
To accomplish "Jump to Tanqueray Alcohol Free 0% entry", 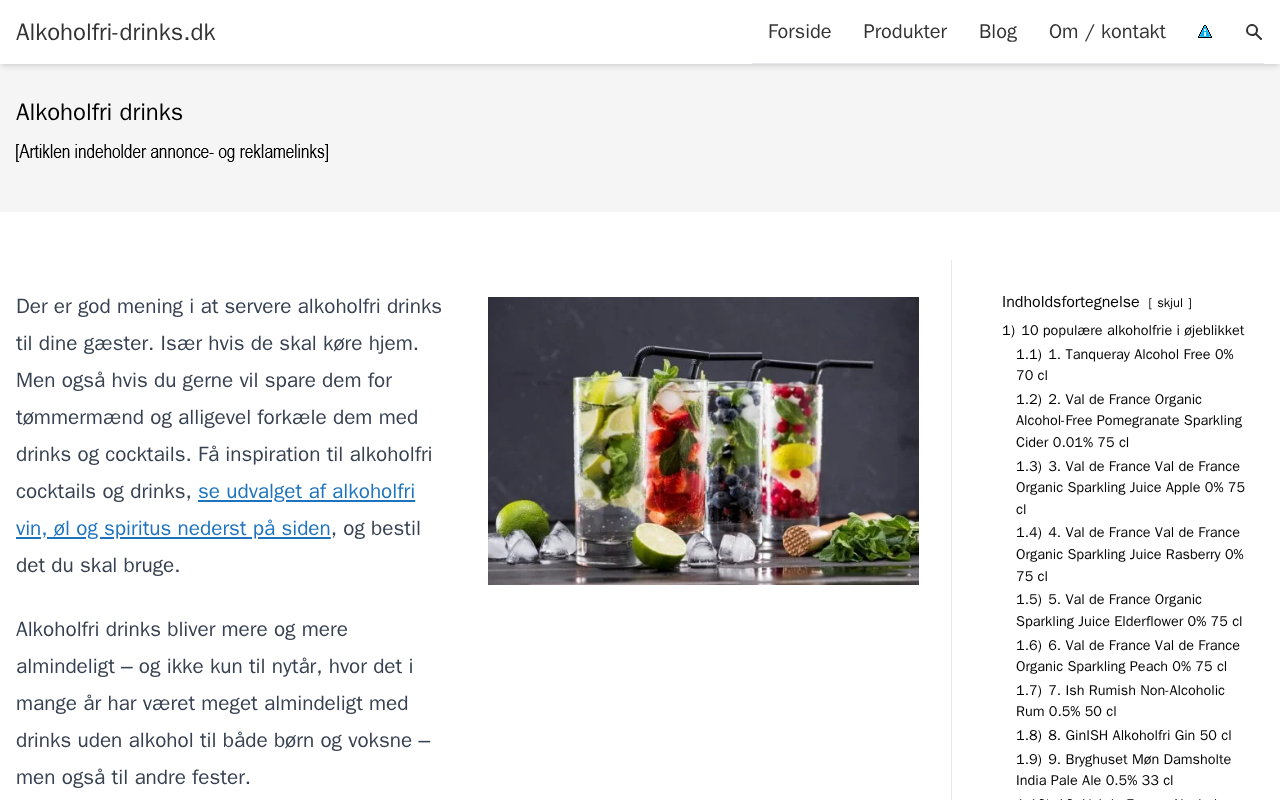I will point(1125,365).
